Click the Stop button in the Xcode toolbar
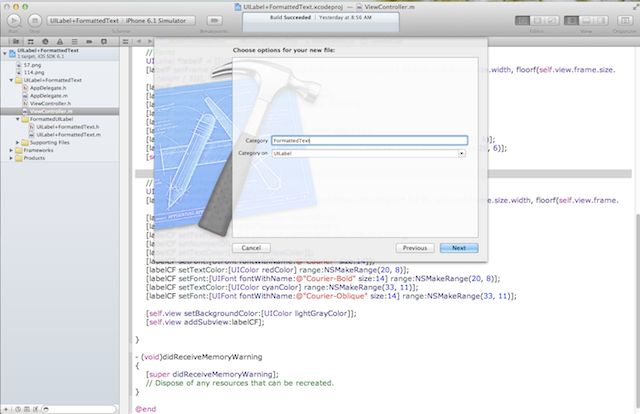640x414 pixels. 35,20
